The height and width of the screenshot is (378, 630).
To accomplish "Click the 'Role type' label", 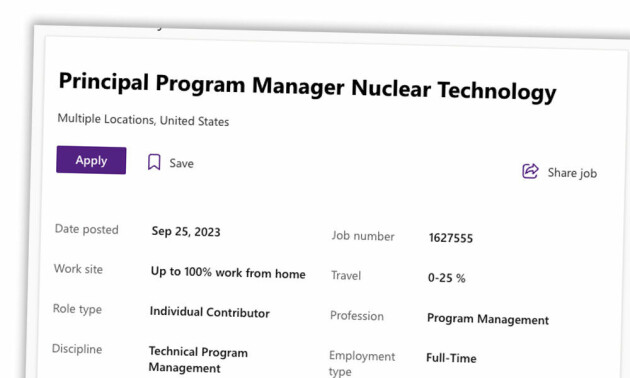I will [x=77, y=309].
